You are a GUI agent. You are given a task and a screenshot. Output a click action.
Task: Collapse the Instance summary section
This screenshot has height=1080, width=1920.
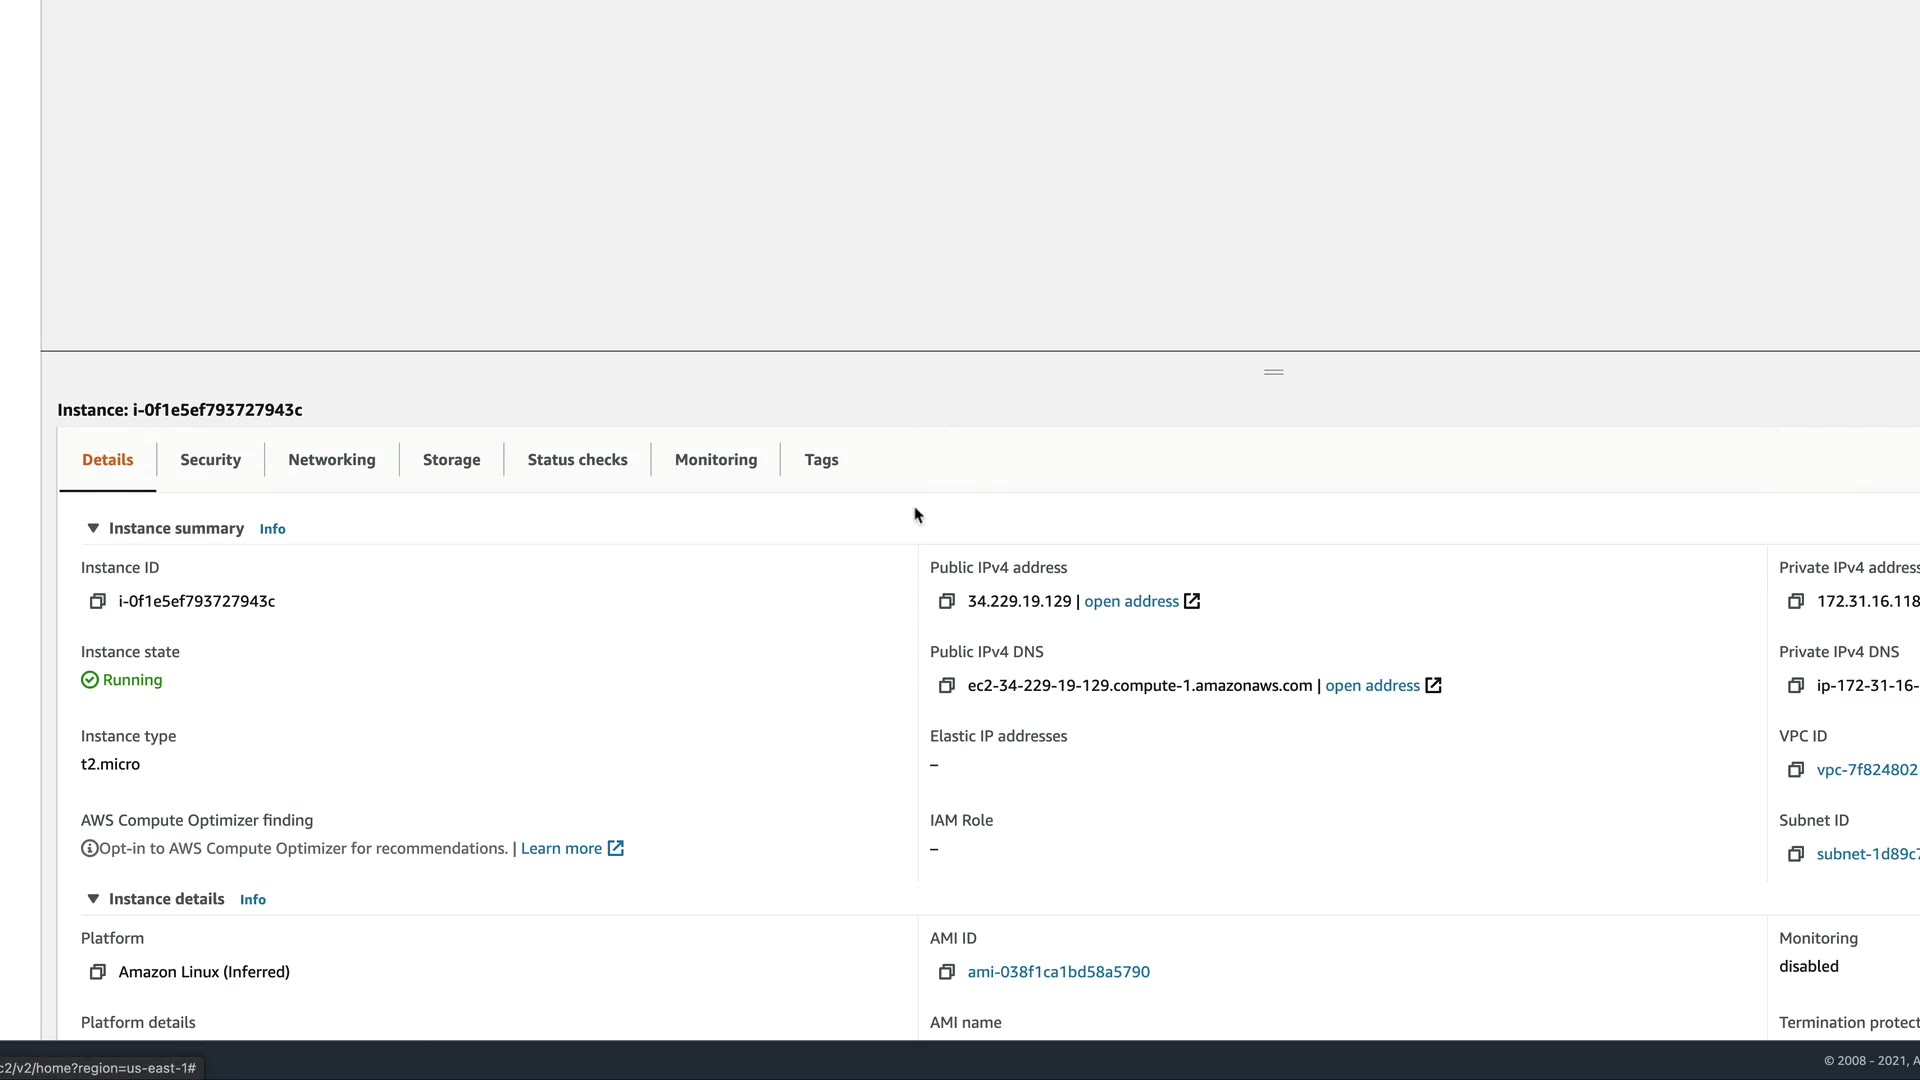pyautogui.click(x=93, y=528)
